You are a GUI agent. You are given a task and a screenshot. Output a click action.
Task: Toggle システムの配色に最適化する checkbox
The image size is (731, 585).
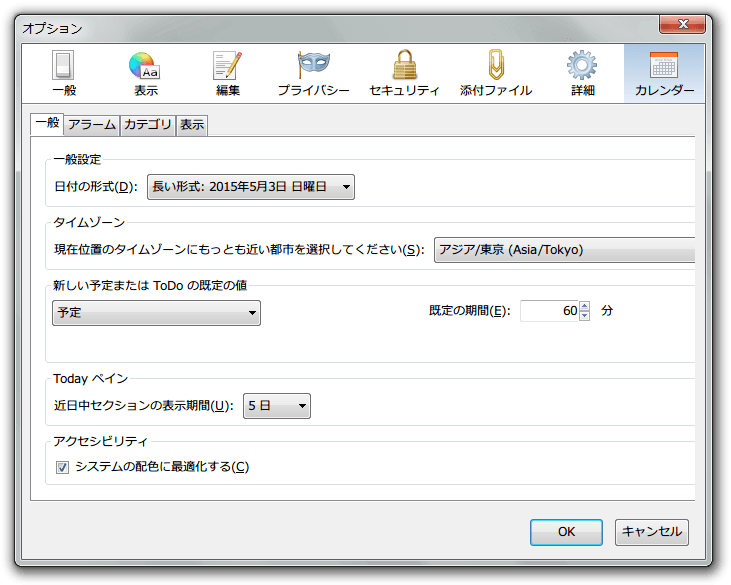coord(62,467)
